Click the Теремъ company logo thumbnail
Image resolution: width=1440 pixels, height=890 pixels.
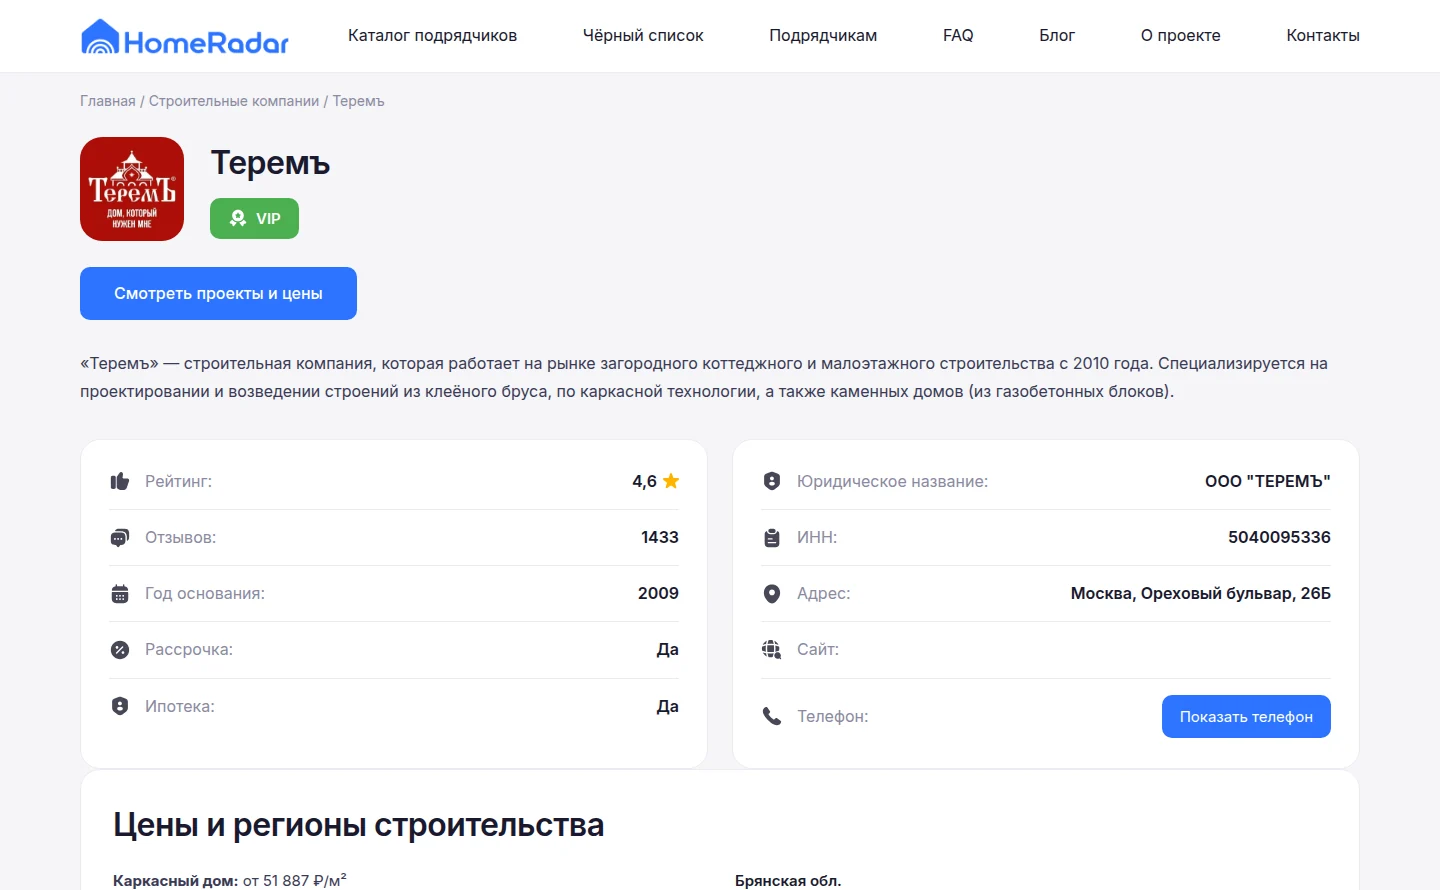(132, 189)
